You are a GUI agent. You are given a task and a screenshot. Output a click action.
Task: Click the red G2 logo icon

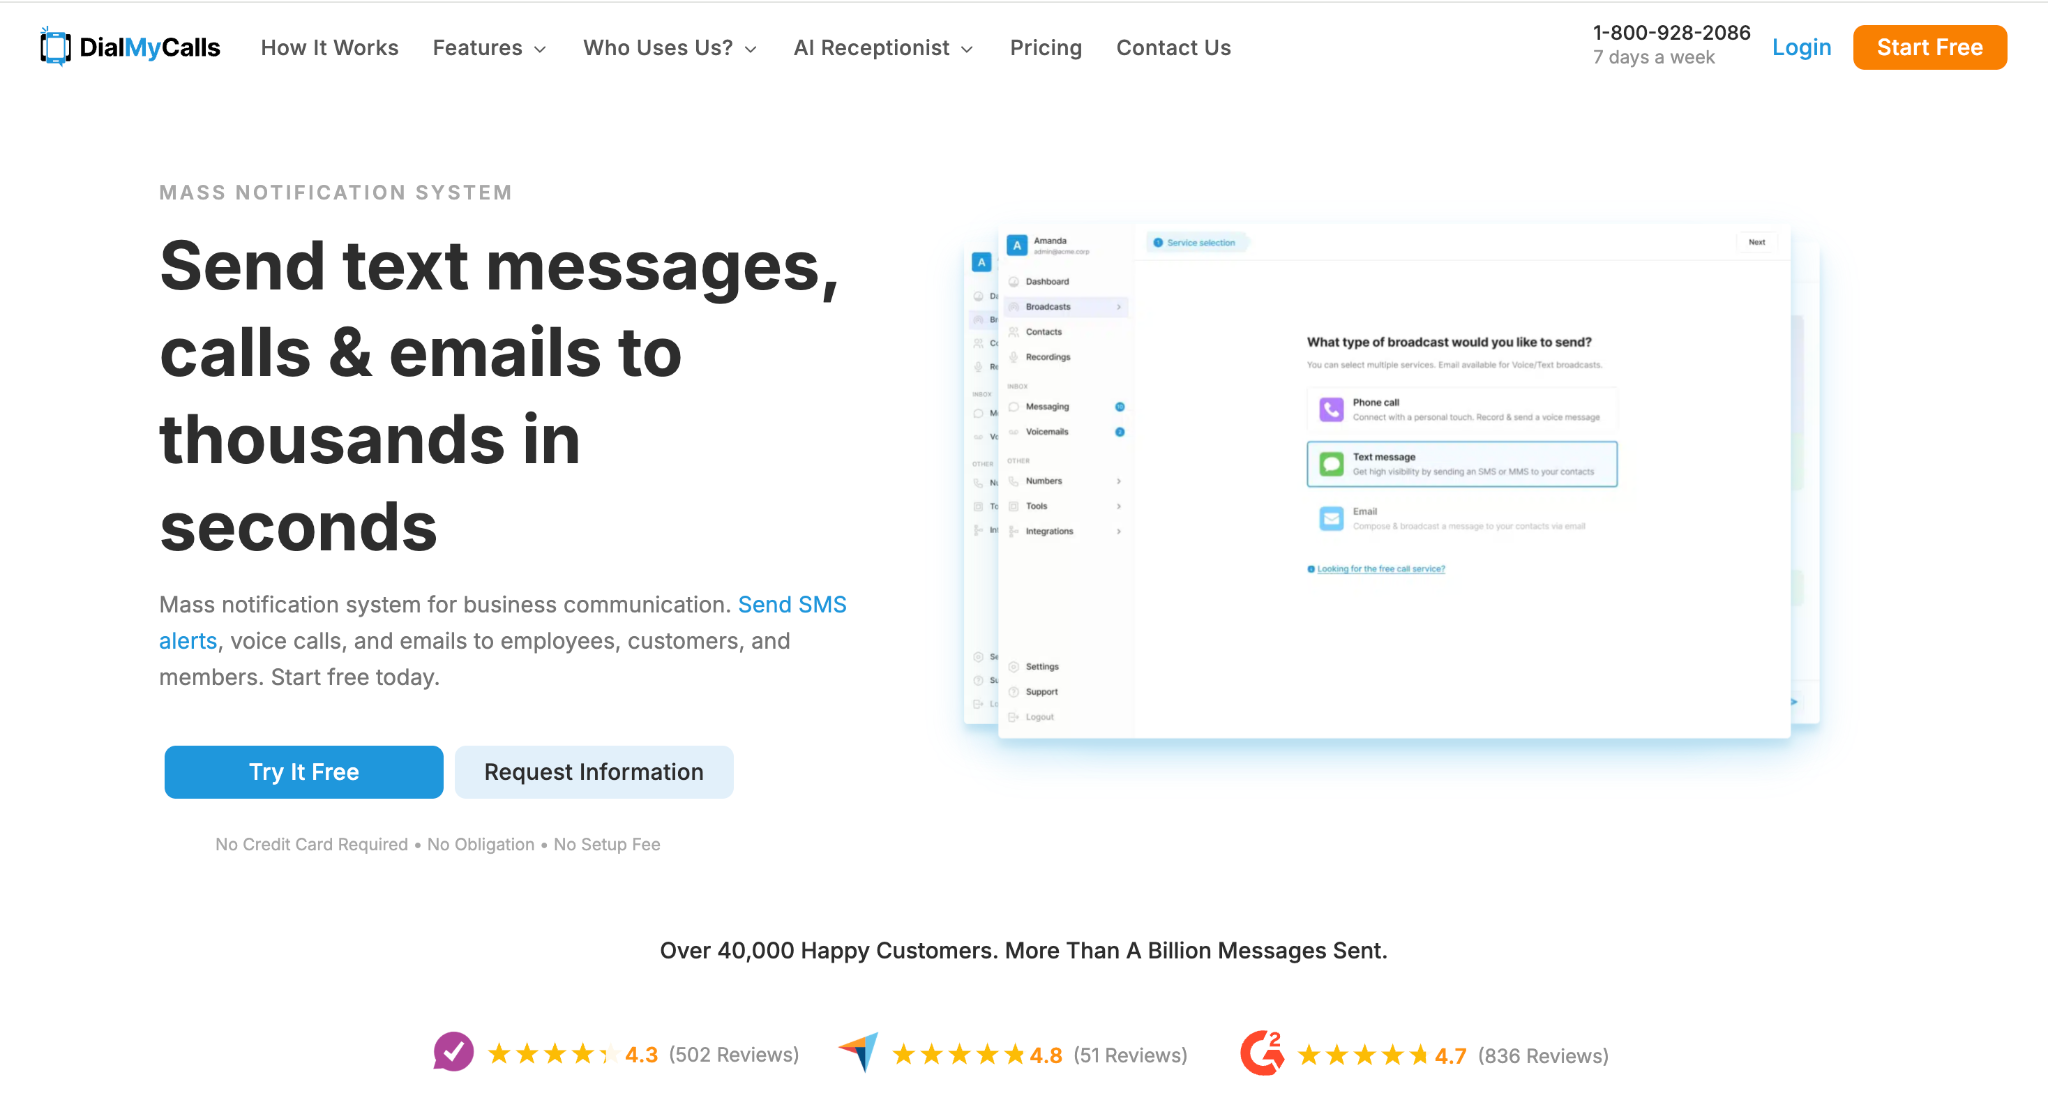click(x=1262, y=1052)
